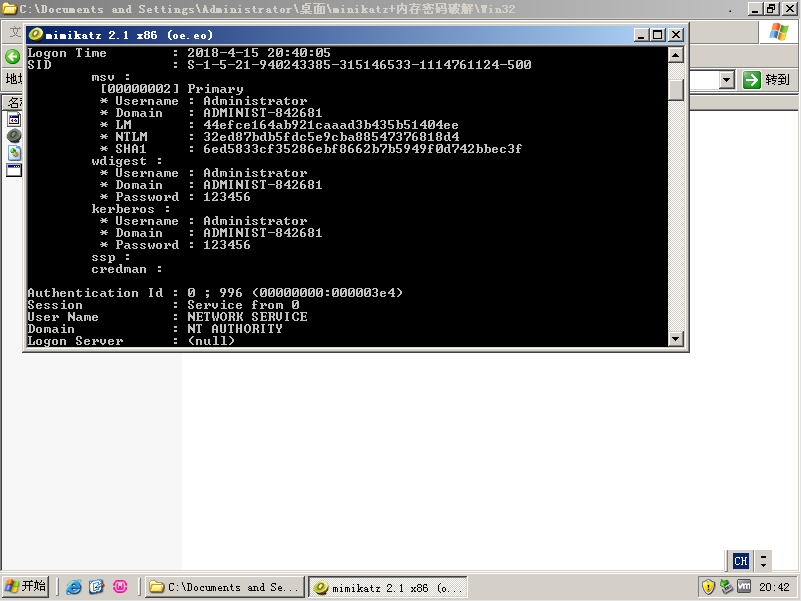
Task: Select the blank window file icon in Explorer list
Action: (x=14, y=170)
